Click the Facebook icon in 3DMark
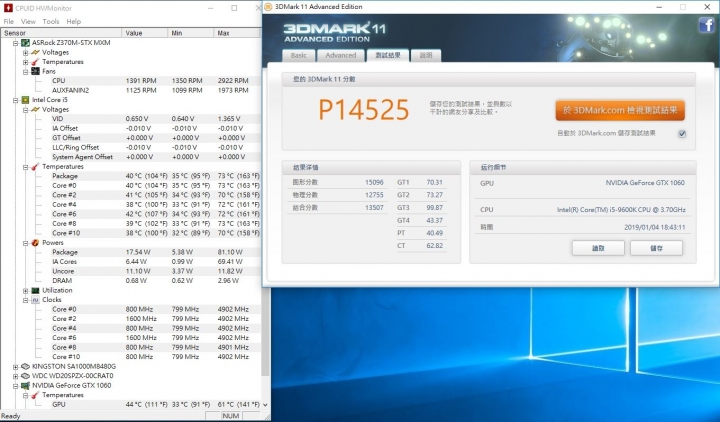 707,24
